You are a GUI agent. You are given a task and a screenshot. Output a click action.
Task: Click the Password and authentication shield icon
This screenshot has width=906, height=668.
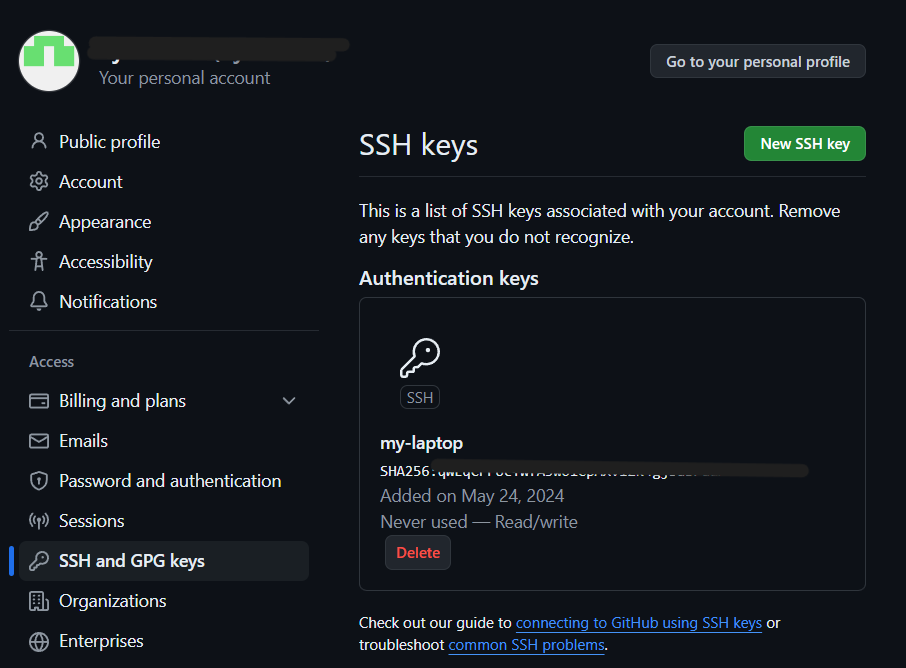tap(38, 480)
